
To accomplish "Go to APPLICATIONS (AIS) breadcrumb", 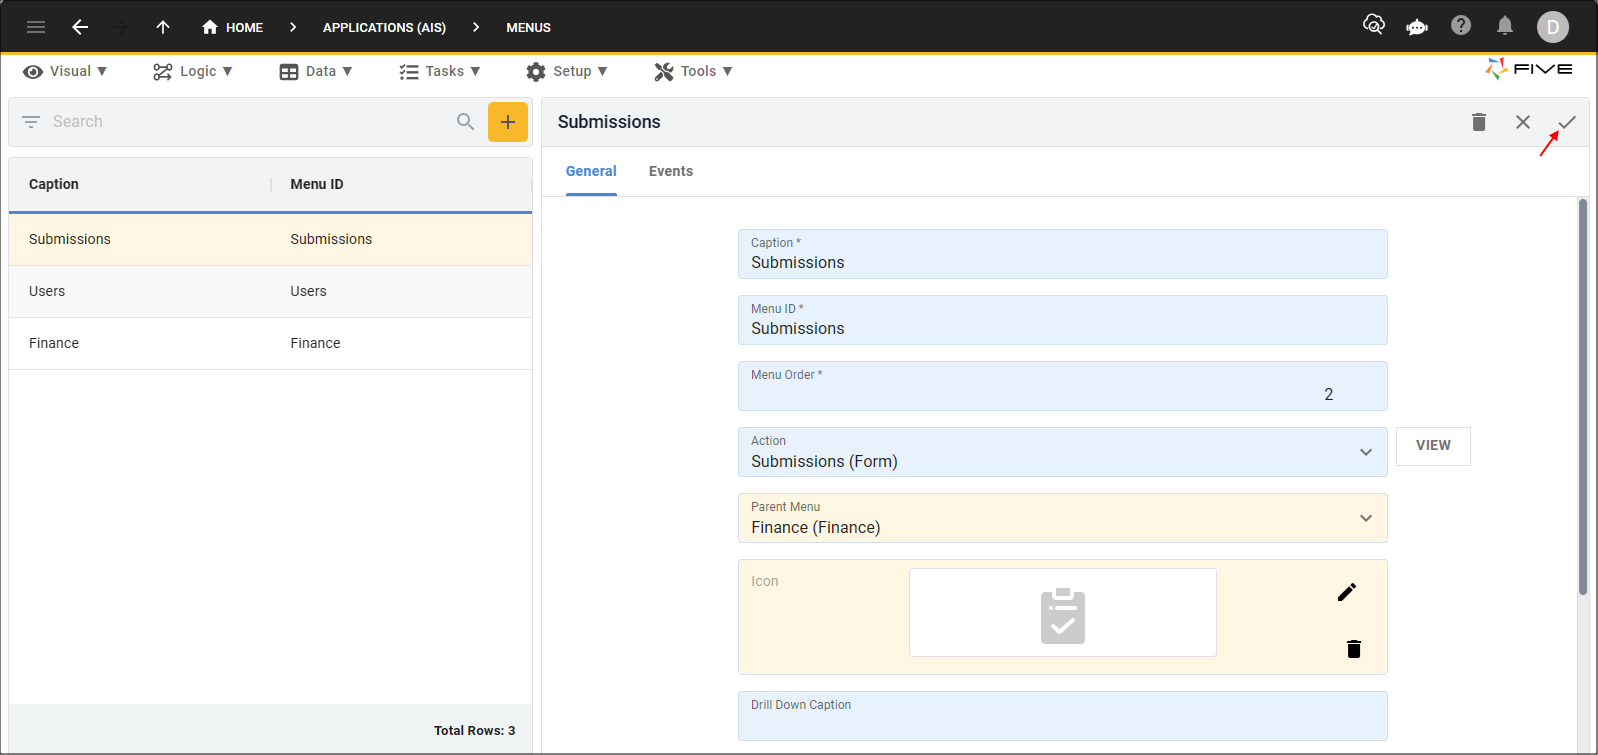I will pos(384,27).
